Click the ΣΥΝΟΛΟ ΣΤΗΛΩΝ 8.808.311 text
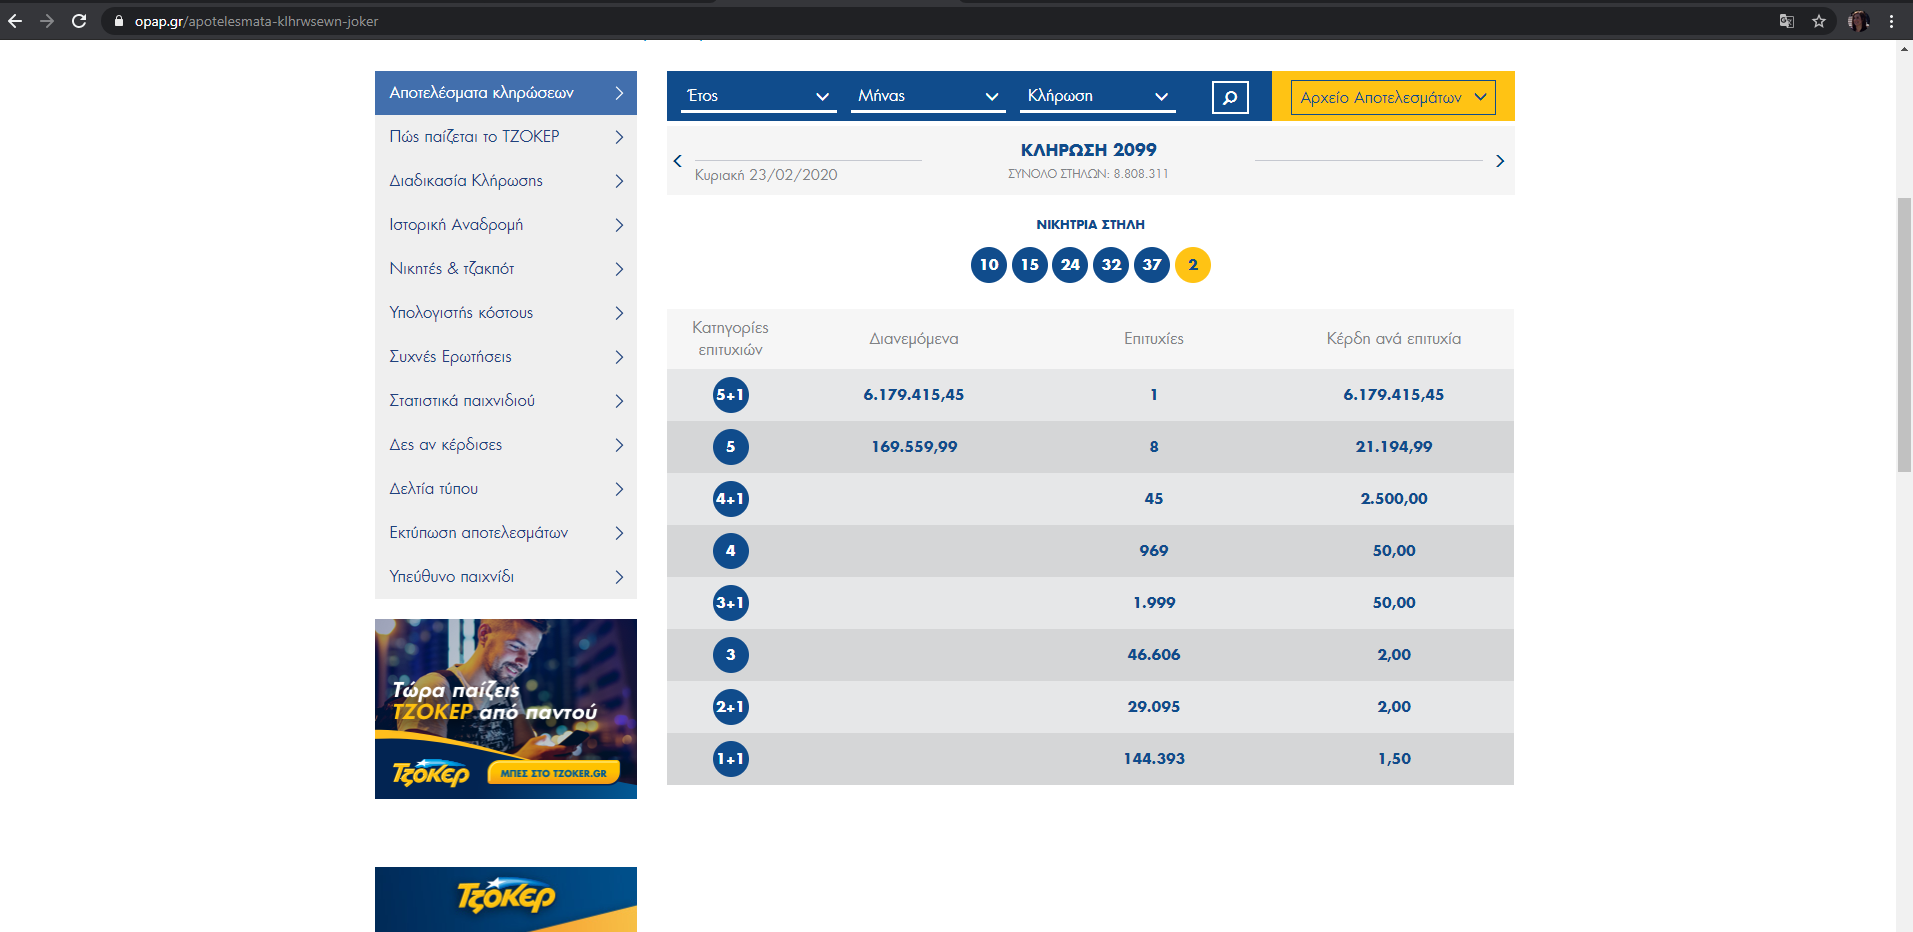 (x=1088, y=174)
